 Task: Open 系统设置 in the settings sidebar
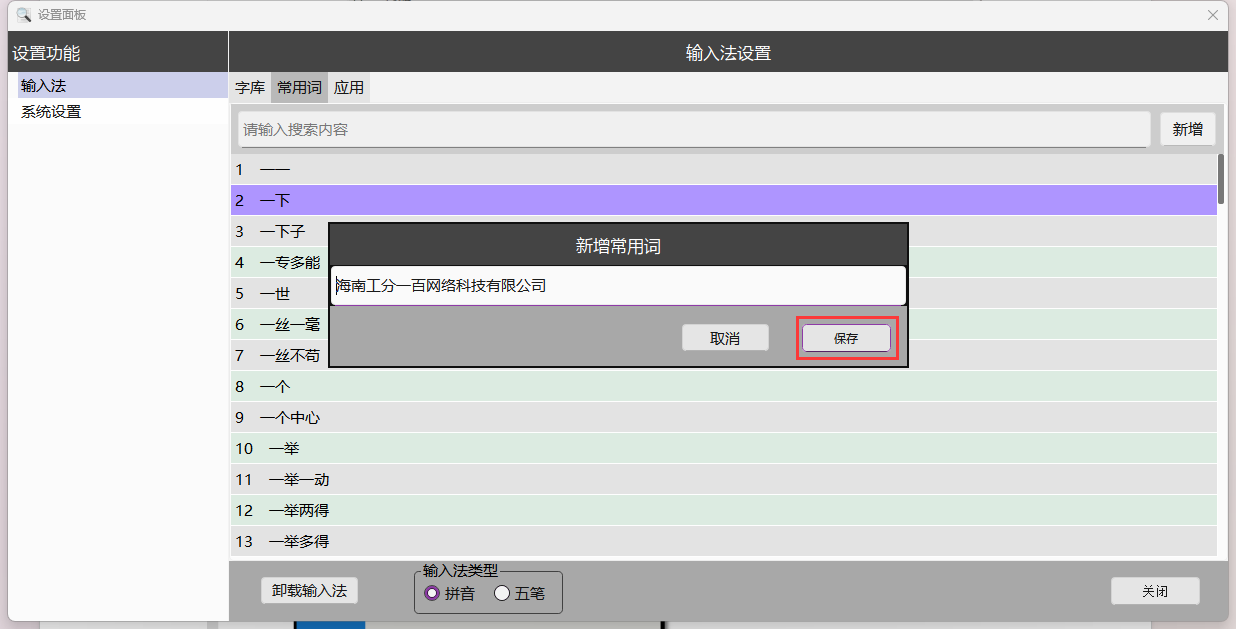point(123,112)
